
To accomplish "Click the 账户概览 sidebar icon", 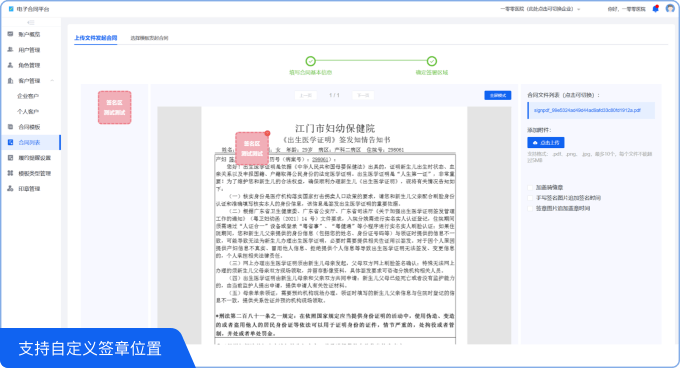I will pos(10,34).
